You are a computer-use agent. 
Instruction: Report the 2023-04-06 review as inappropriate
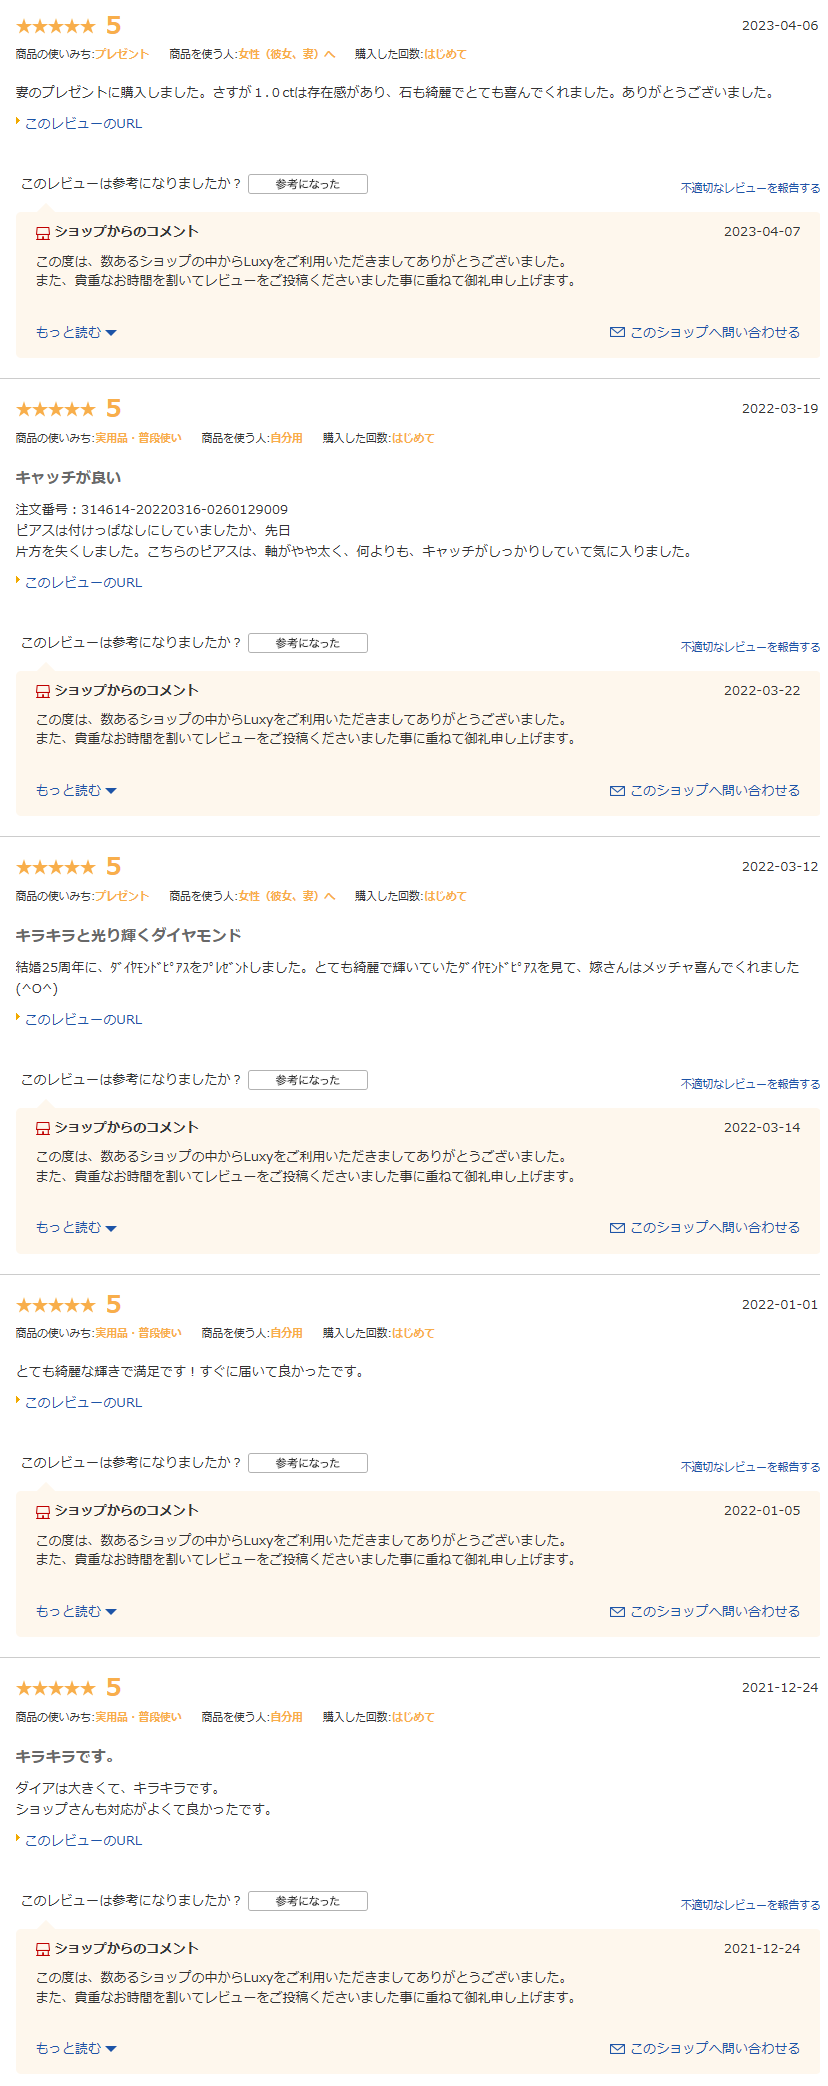pyautogui.click(x=750, y=188)
